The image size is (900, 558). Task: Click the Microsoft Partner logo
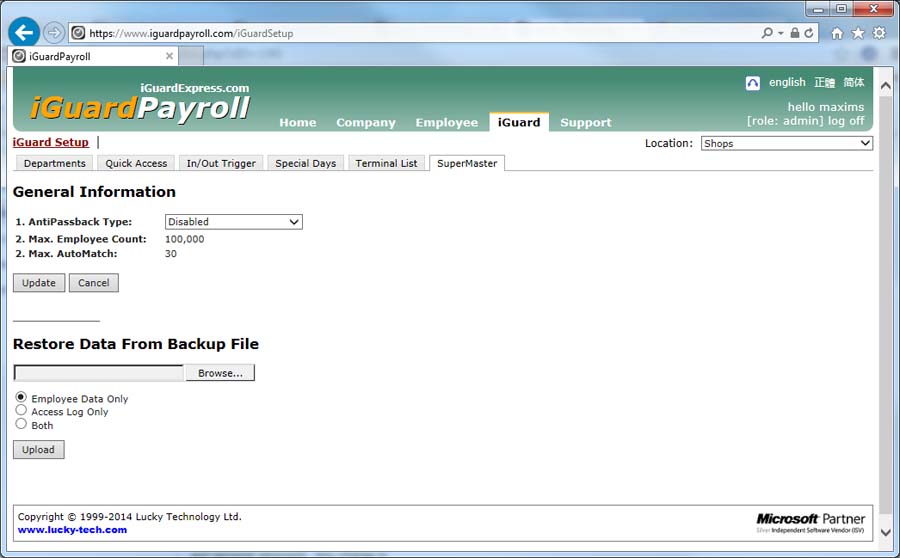pyautogui.click(x=810, y=522)
